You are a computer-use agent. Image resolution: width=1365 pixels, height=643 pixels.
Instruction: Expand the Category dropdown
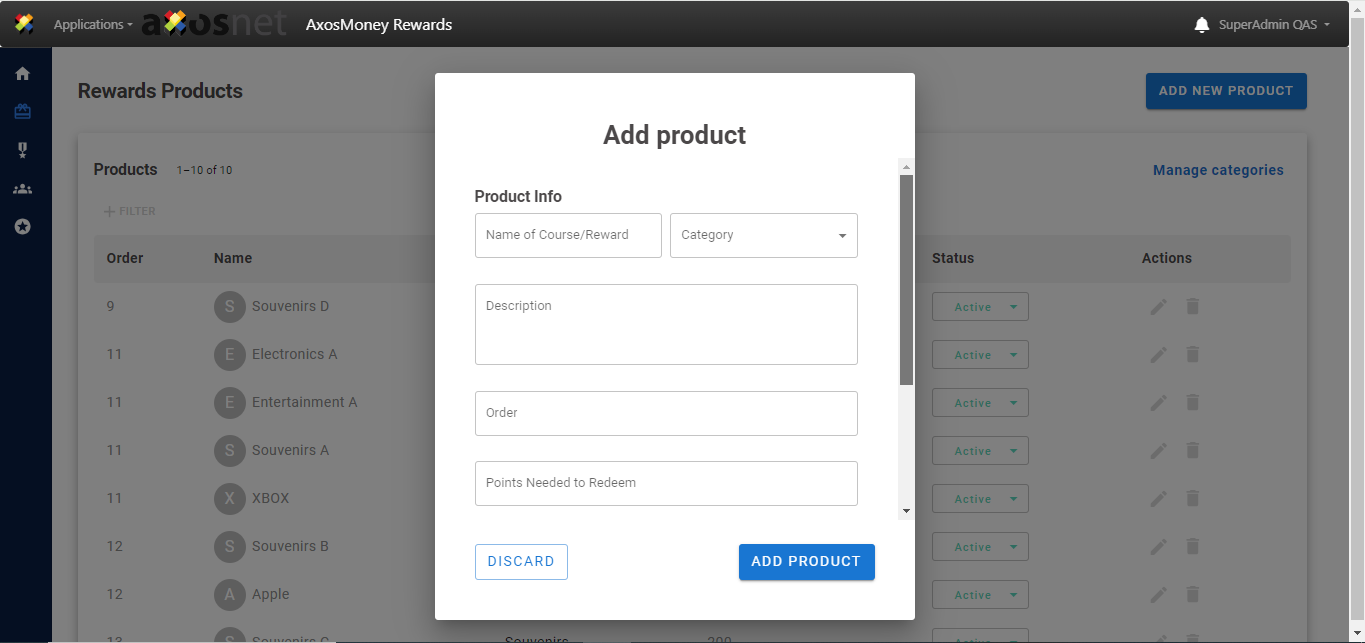(763, 235)
